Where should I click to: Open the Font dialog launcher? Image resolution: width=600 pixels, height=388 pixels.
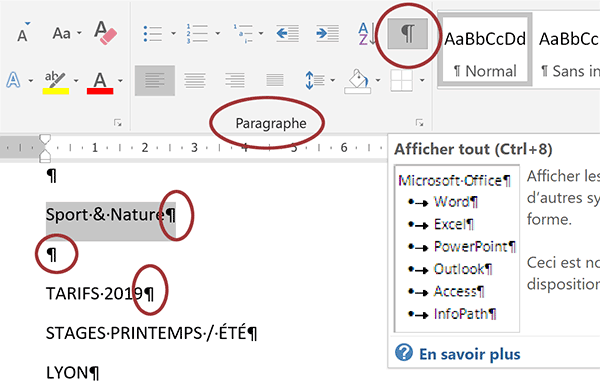pyautogui.click(x=117, y=123)
